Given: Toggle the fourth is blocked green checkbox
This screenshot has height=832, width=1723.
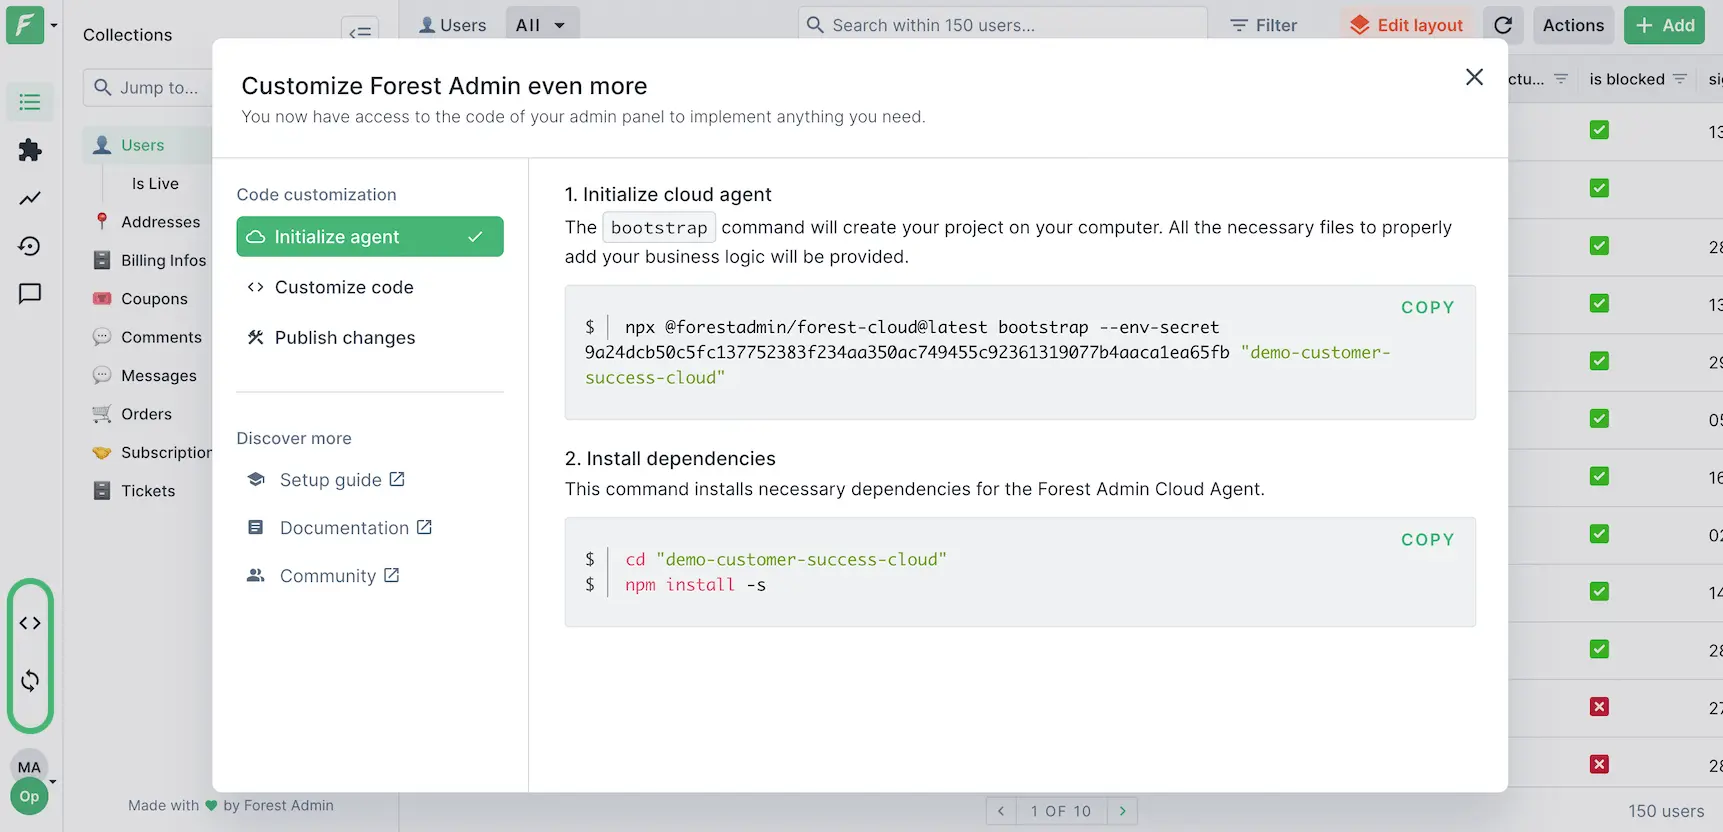Looking at the screenshot, I should tap(1599, 303).
